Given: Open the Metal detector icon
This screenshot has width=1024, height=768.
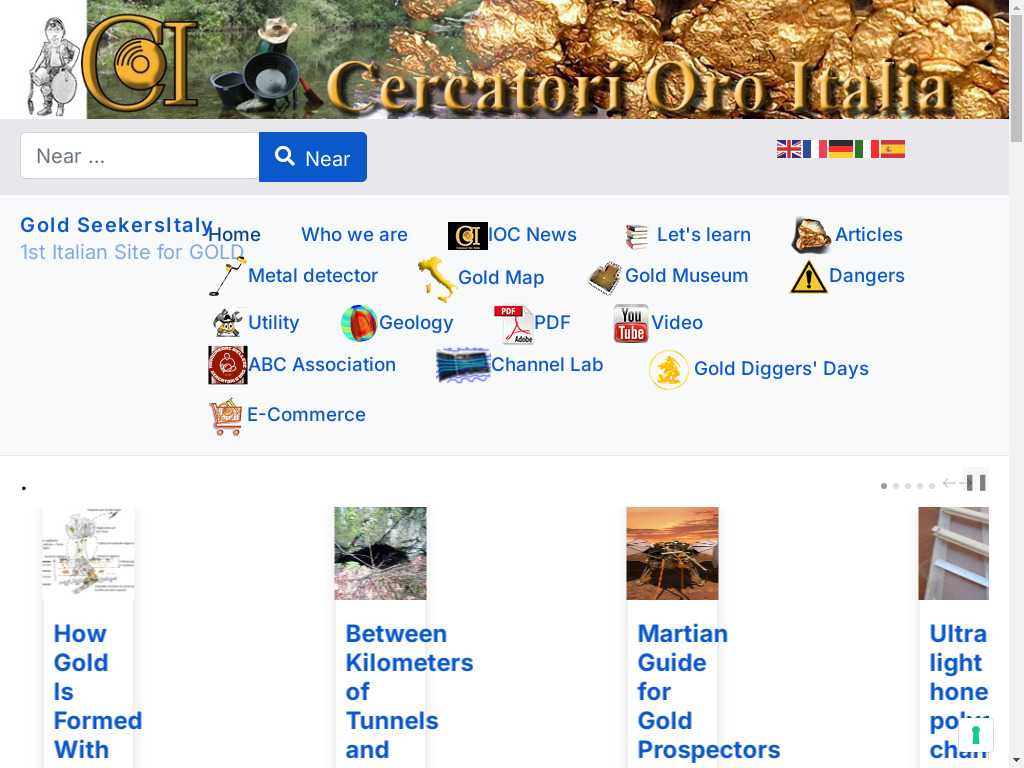Looking at the screenshot, I should coord(227,276).
